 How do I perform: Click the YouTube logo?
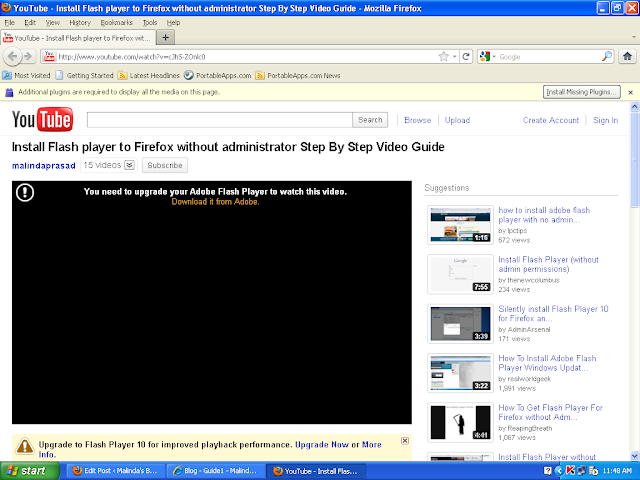[42, 119]
